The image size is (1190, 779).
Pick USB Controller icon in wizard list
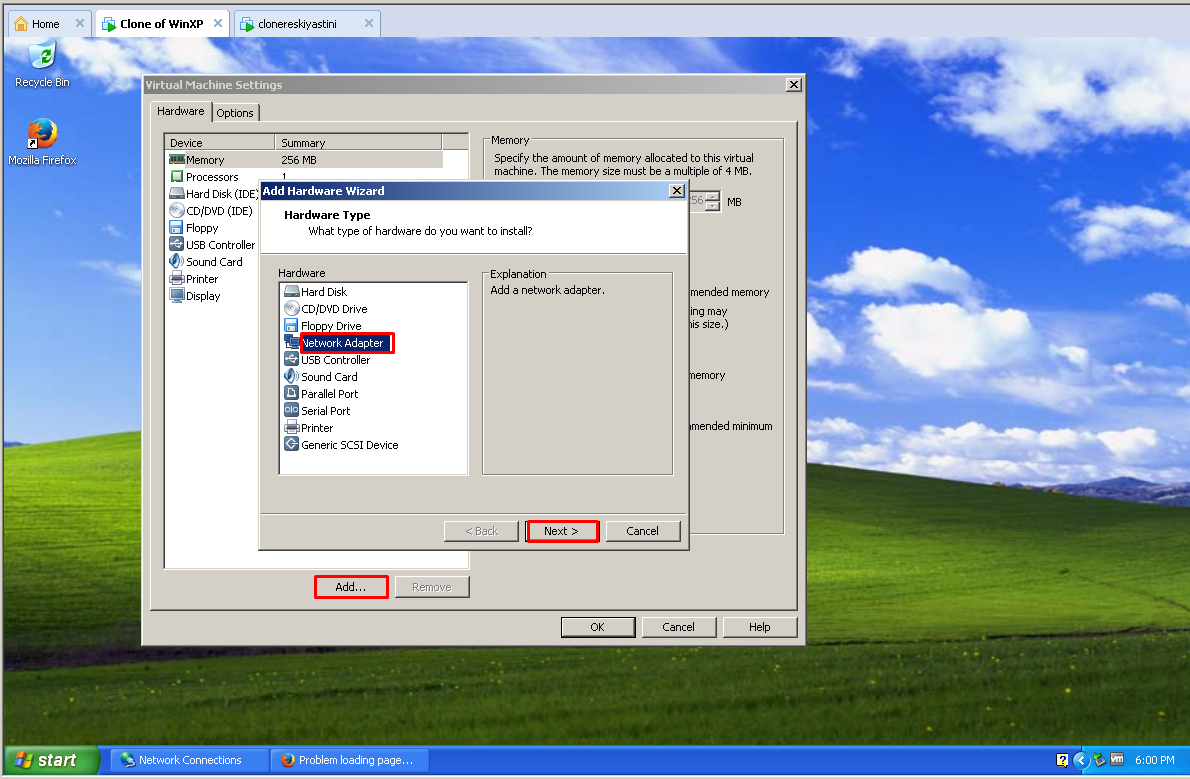point(291,359)
